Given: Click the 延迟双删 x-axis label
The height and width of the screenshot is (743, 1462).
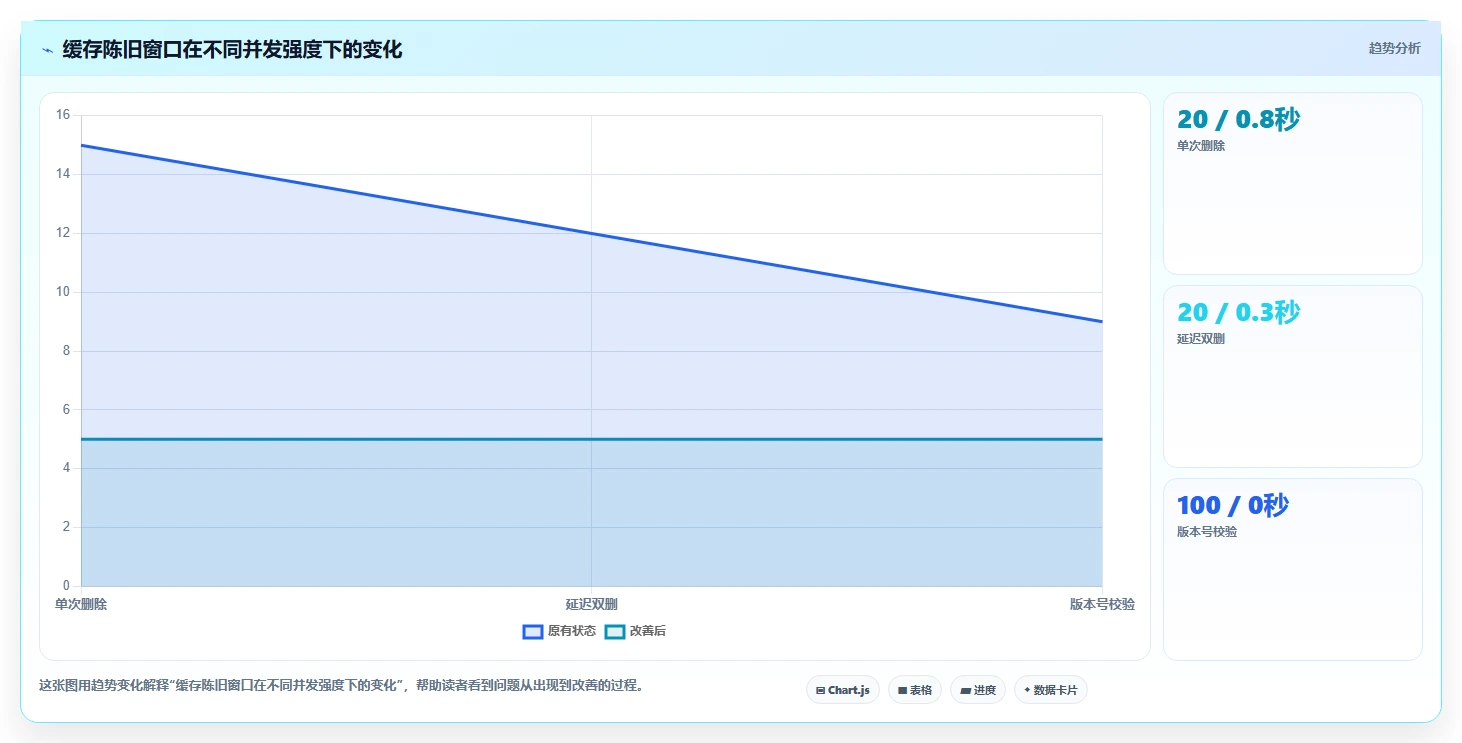Looking at the screenshot, I should click(x=591, y=604).
